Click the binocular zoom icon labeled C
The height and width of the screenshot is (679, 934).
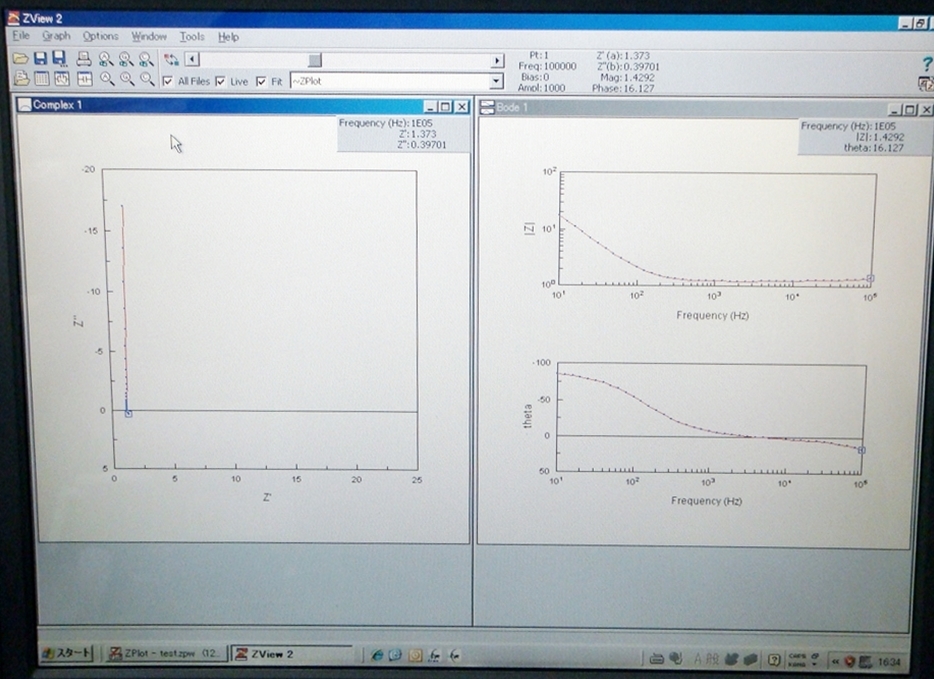(x=146, y=59)
